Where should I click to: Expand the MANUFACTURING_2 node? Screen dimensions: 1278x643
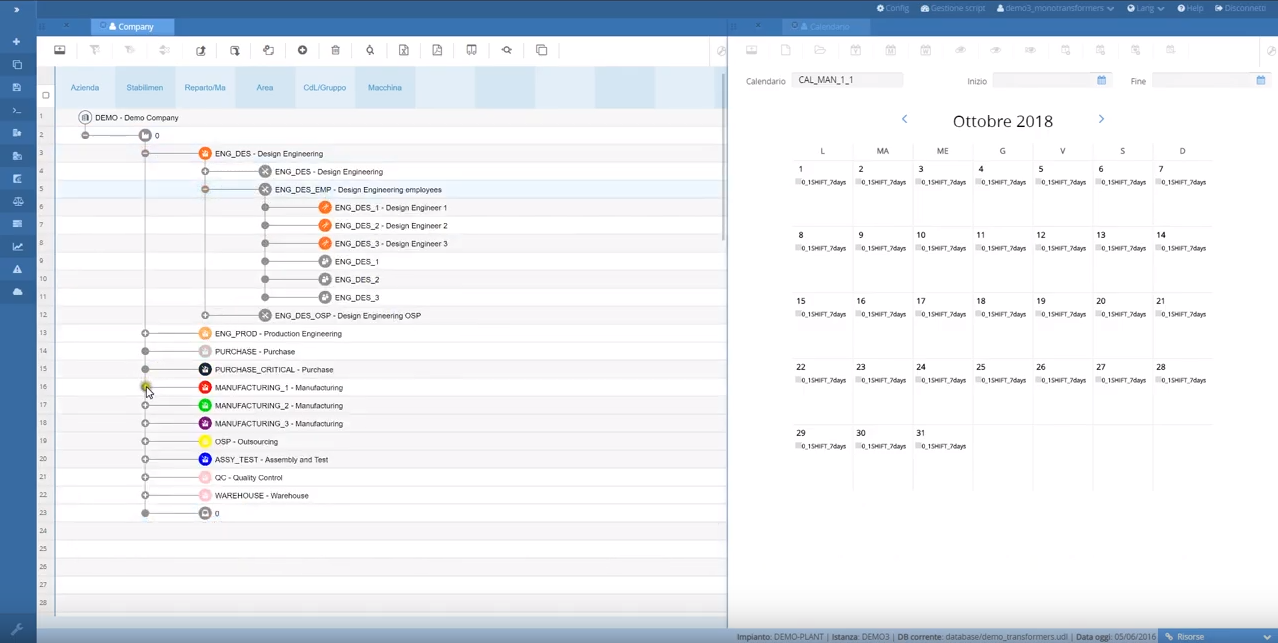145,406
